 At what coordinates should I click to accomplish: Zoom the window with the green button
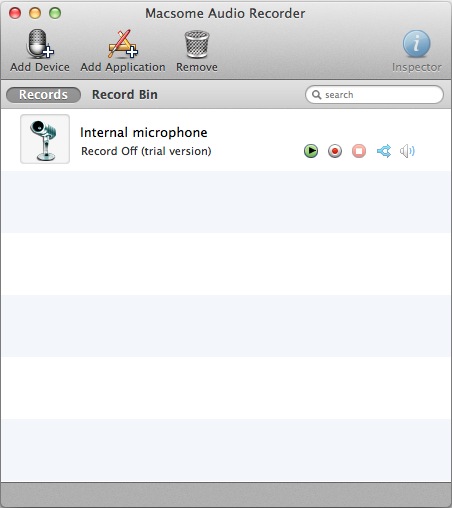[x=55, y=13]
